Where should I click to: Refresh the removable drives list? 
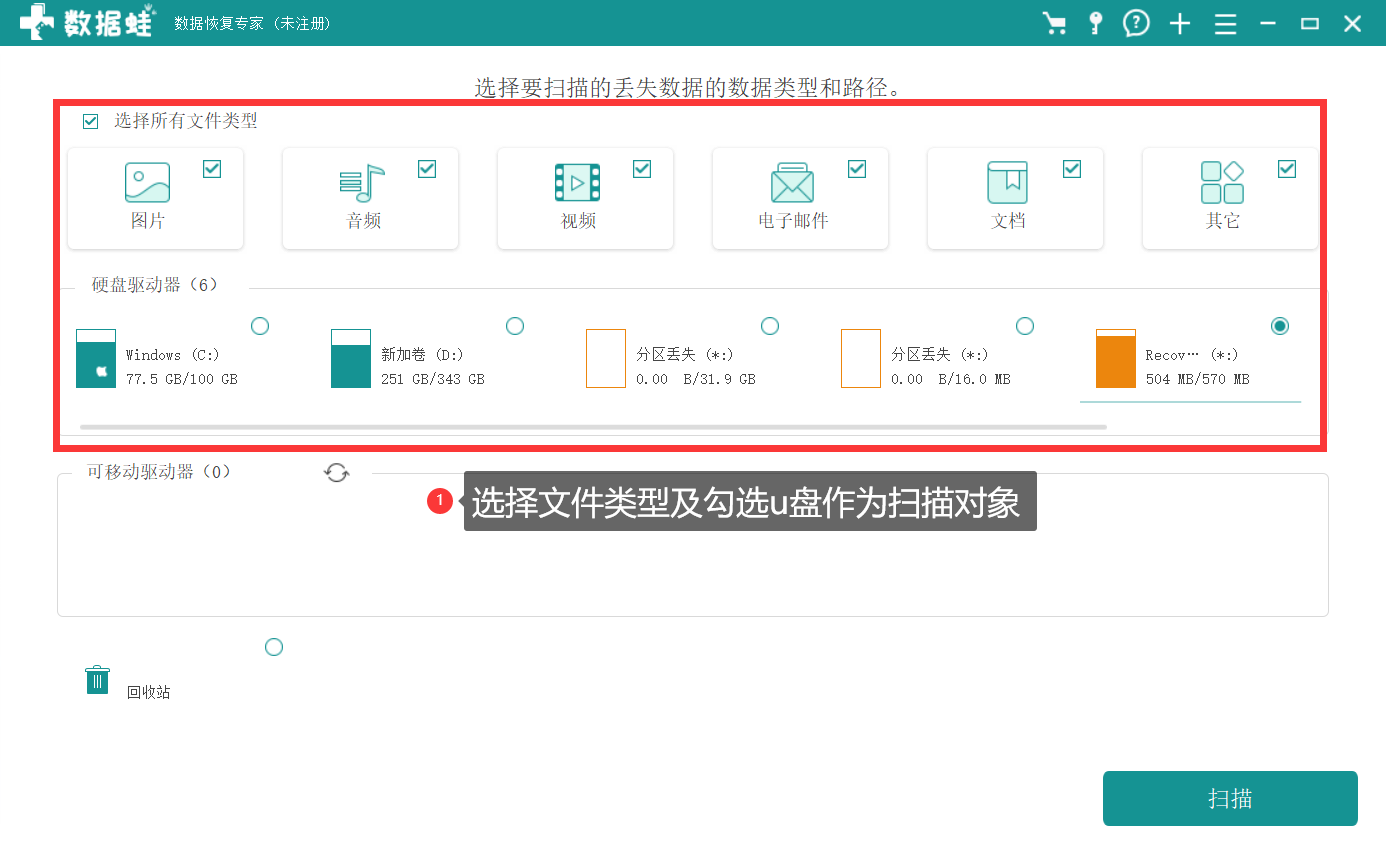pyautogui.click(x=337, y=473)
